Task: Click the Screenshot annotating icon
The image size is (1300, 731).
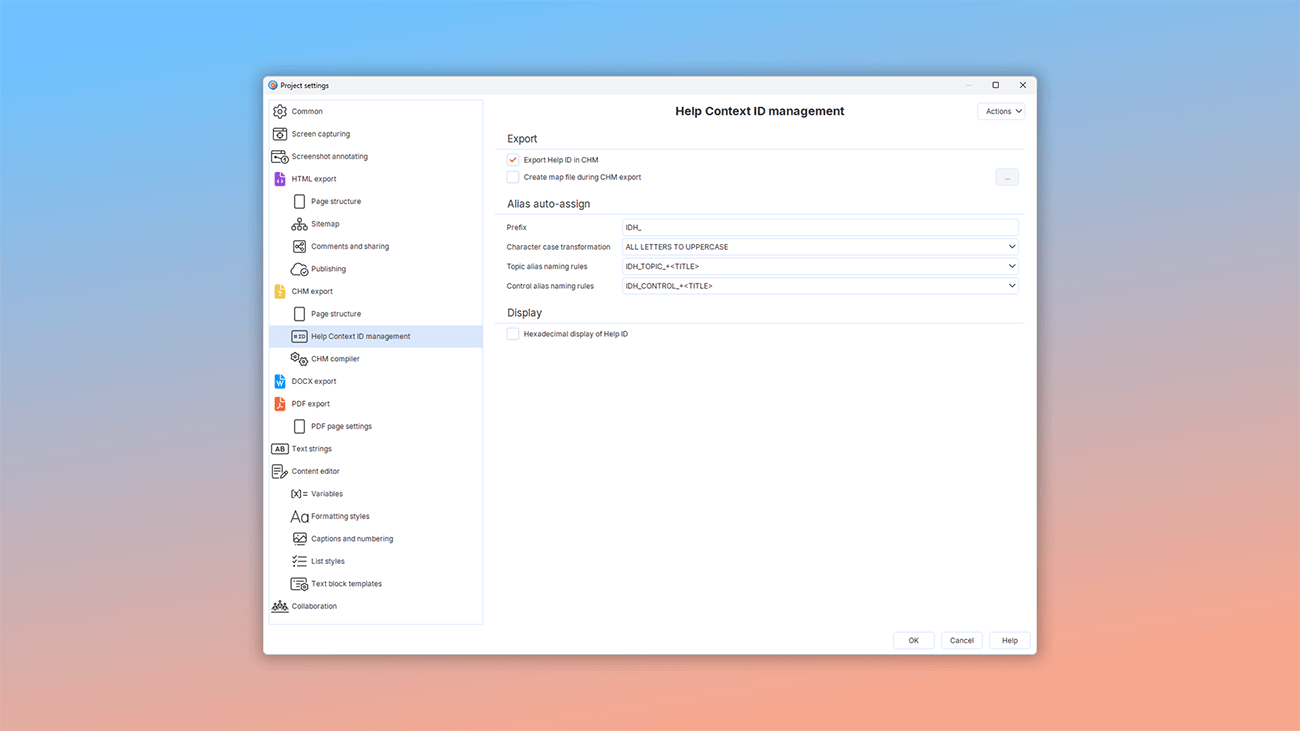Action: tap(281, 156)
